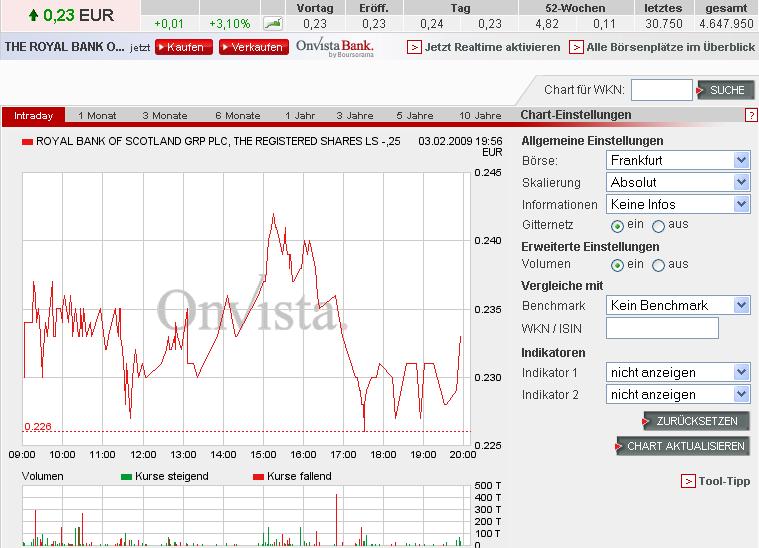Switch to the 3 Jahre tab
This screenshot has width=759, height=548.
point(355,116)
